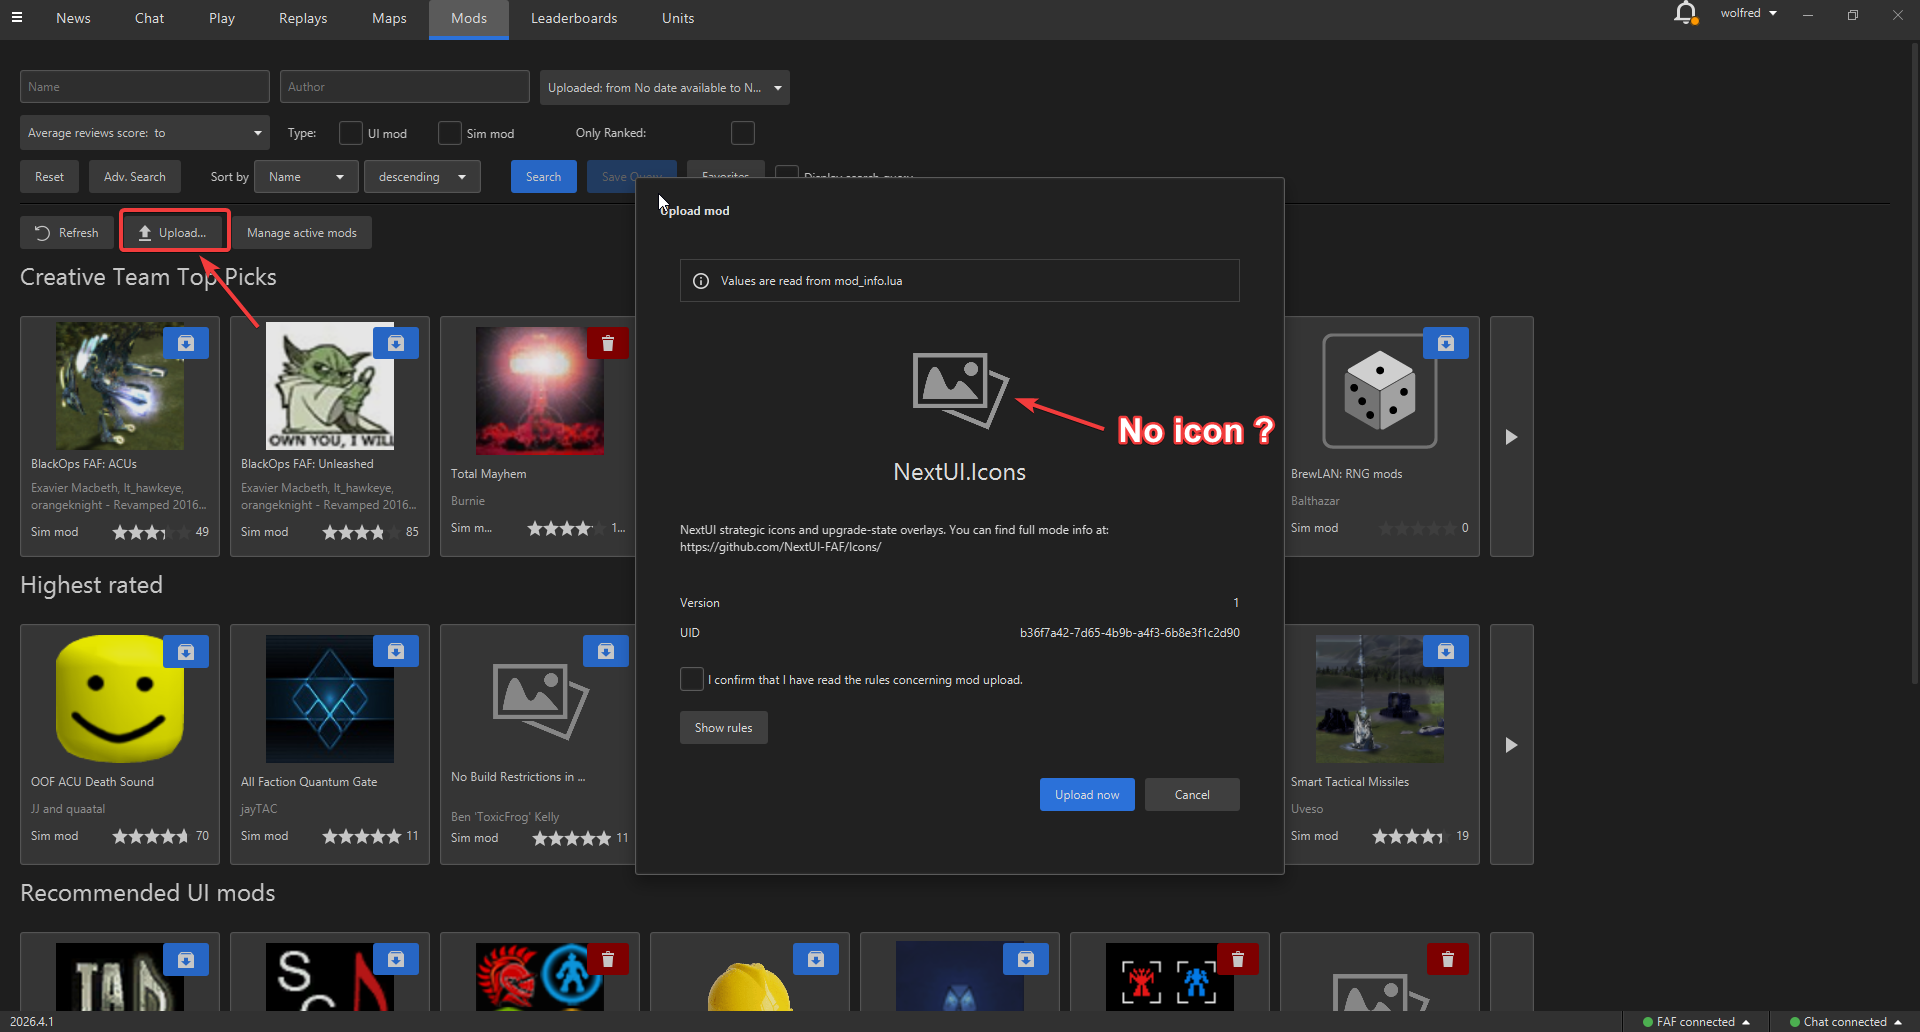Open the Uploaded date range dropdown
The image size is (1920, 1032).
(x=664, y=87)
